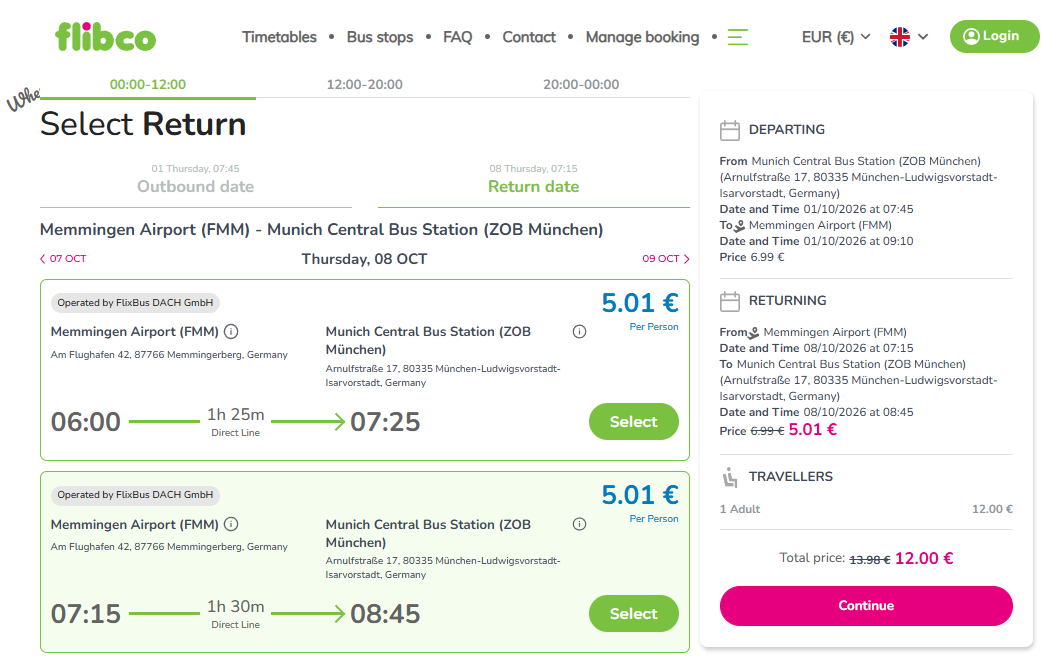Click the Select Return heading
The height and width of the screenshot is (663, 1042).
click(143, 124)
